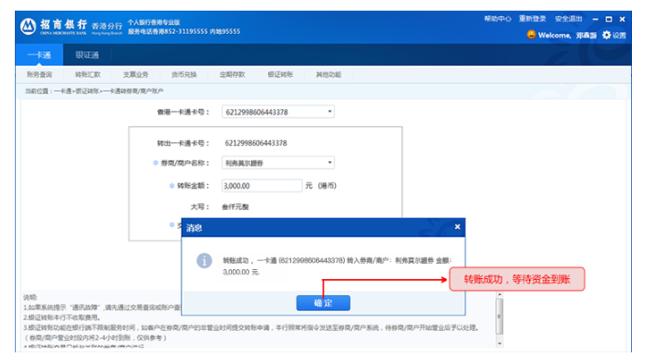The height and width of the screenshot is (364, 645).
Task: Click 重新登录 to log in again
Action: [x=533, y=19]
